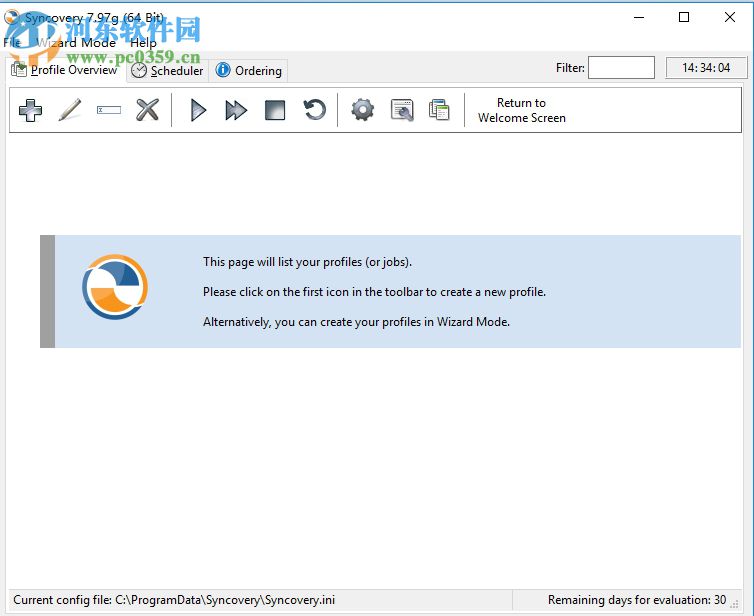This screenshot has height=616, width=754.
Task: Switch to the Ordering tab
Action: point(249,71)
